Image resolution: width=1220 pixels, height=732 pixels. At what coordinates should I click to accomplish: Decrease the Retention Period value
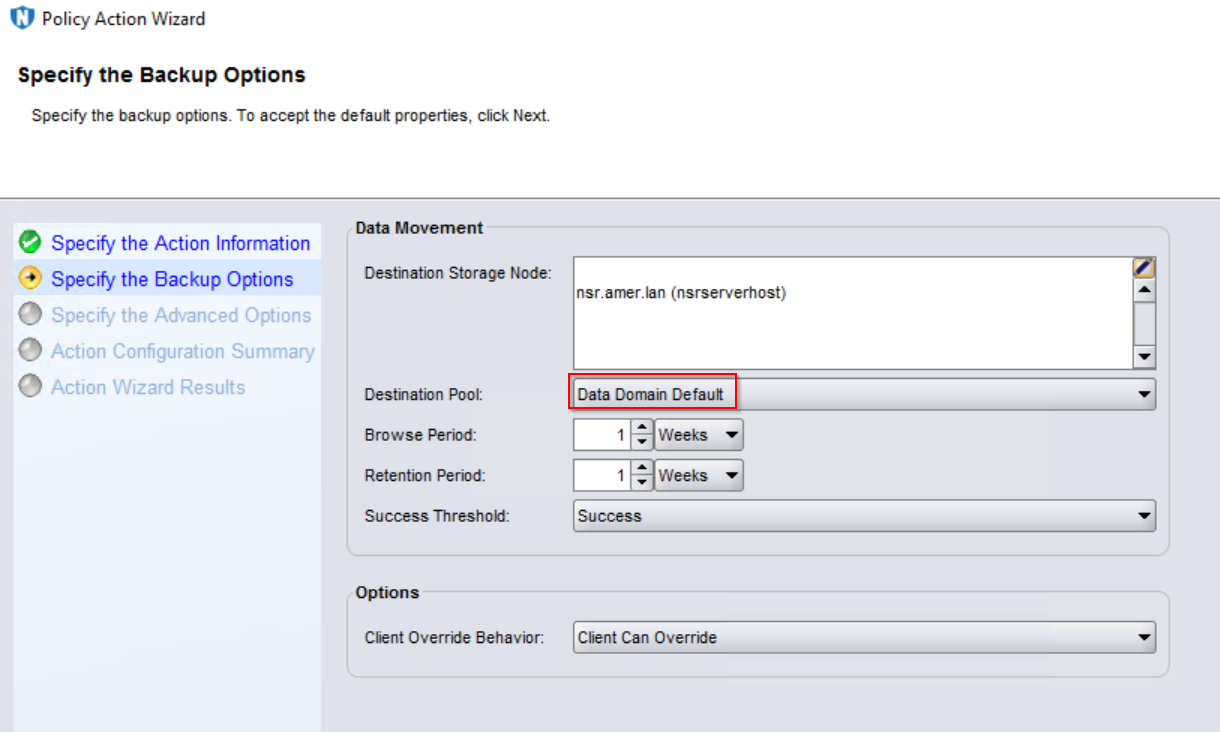click(x=642, y=483)
